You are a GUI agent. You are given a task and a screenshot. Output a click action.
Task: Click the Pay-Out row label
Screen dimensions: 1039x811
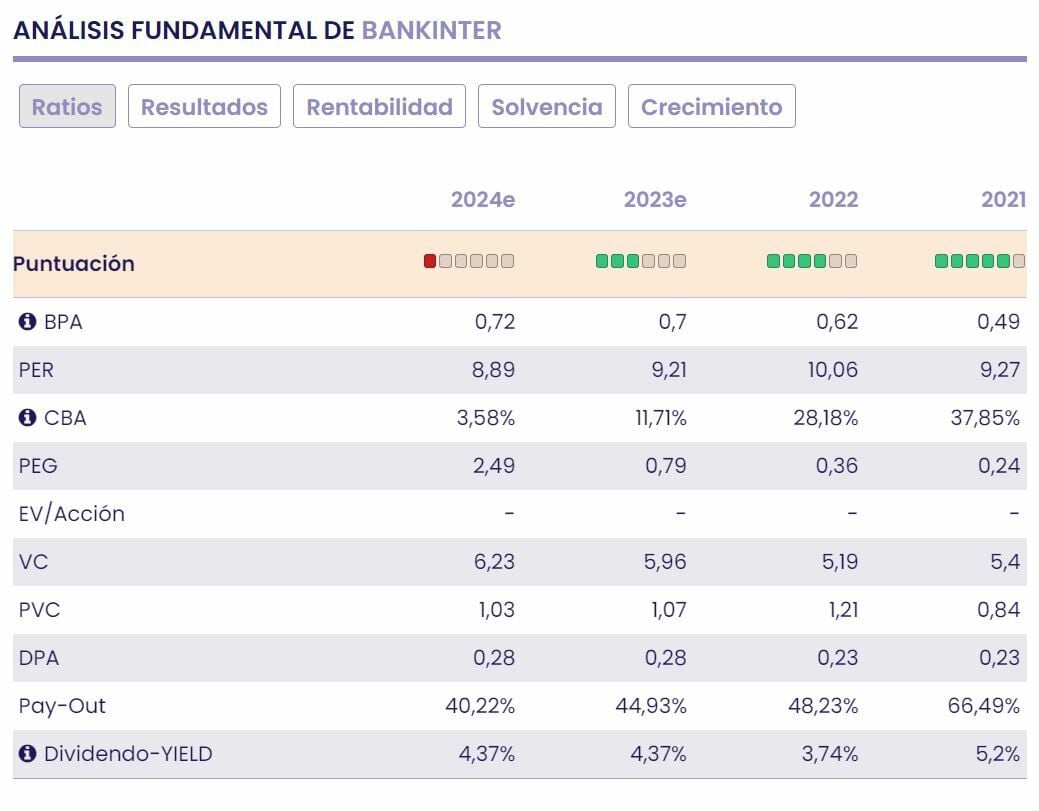pyautogui.click(x=62, y=706)
